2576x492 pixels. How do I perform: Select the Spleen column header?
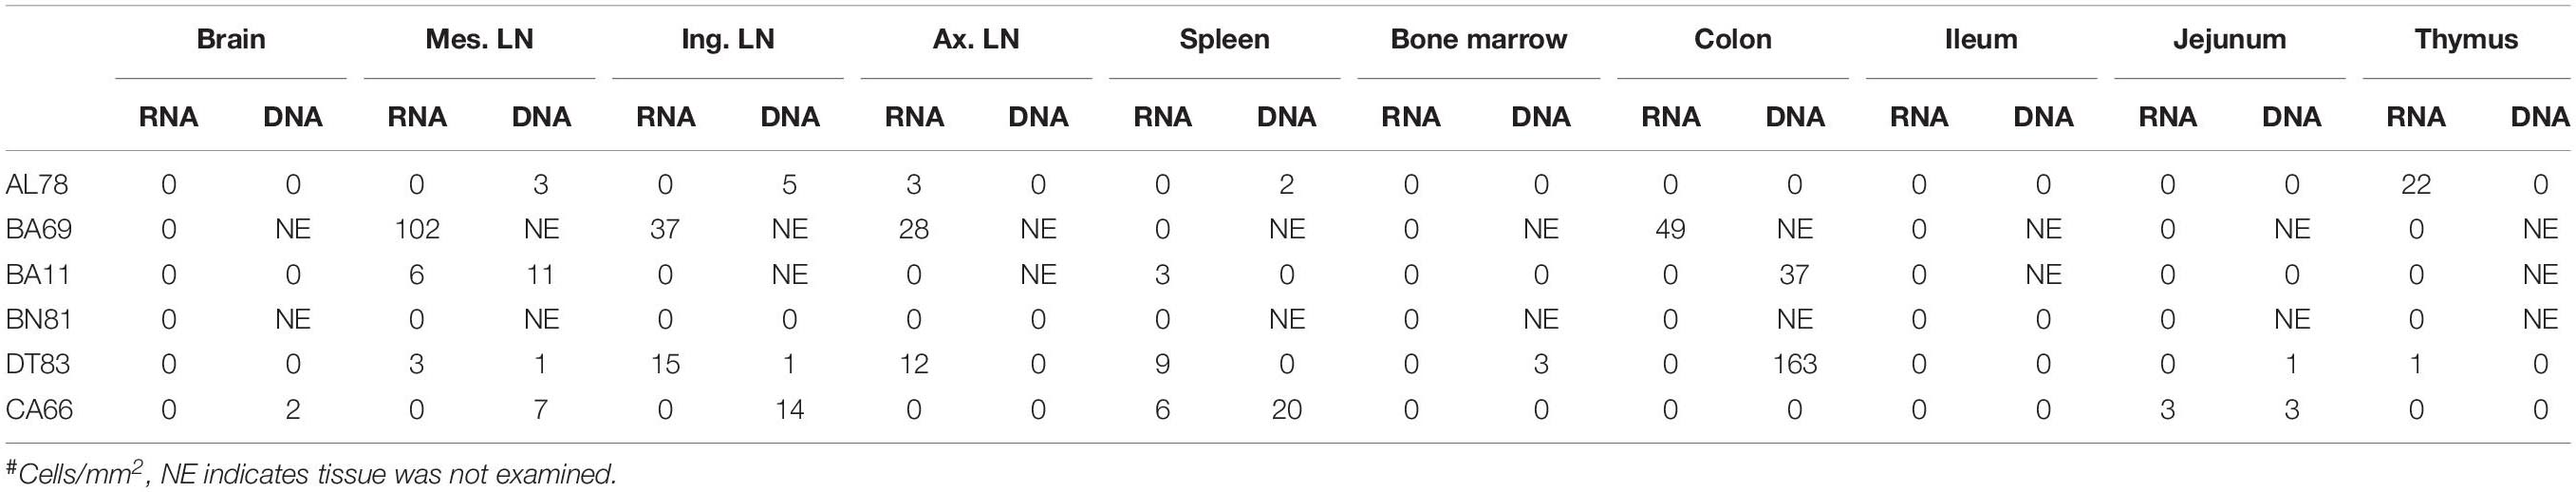pyautogui.click(x=1224, y=40)
